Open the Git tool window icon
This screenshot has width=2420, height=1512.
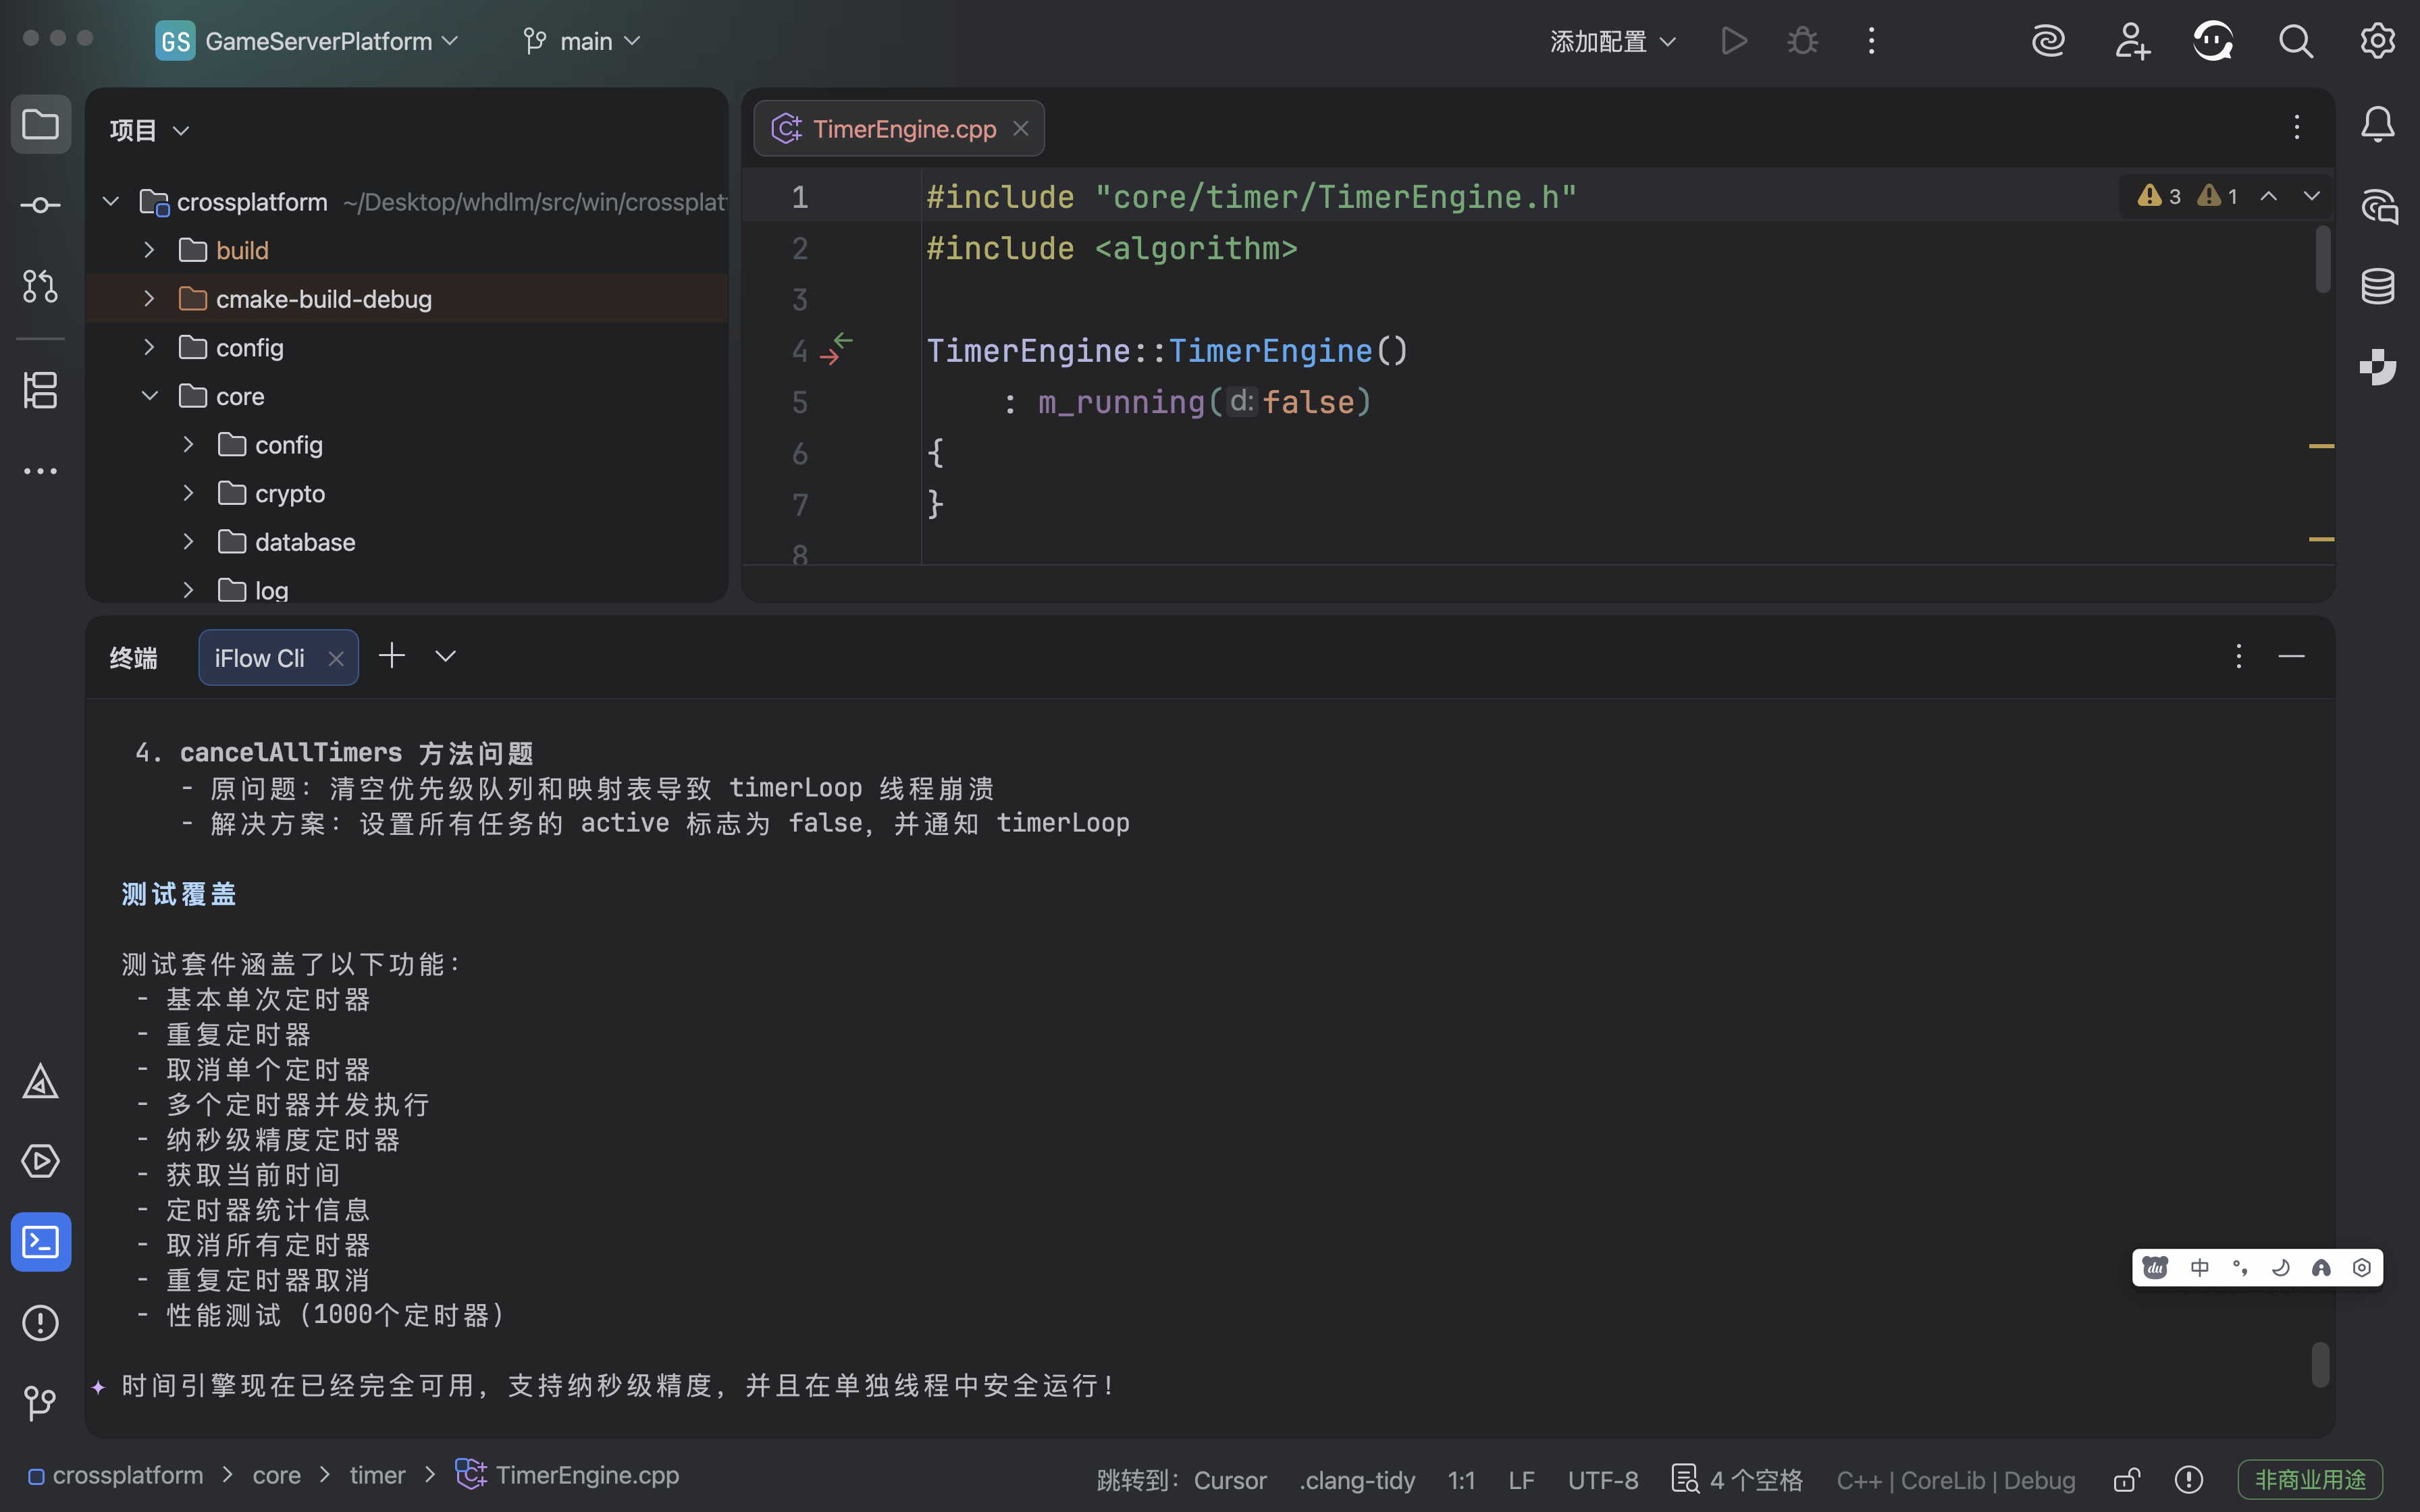point(40,1402)
